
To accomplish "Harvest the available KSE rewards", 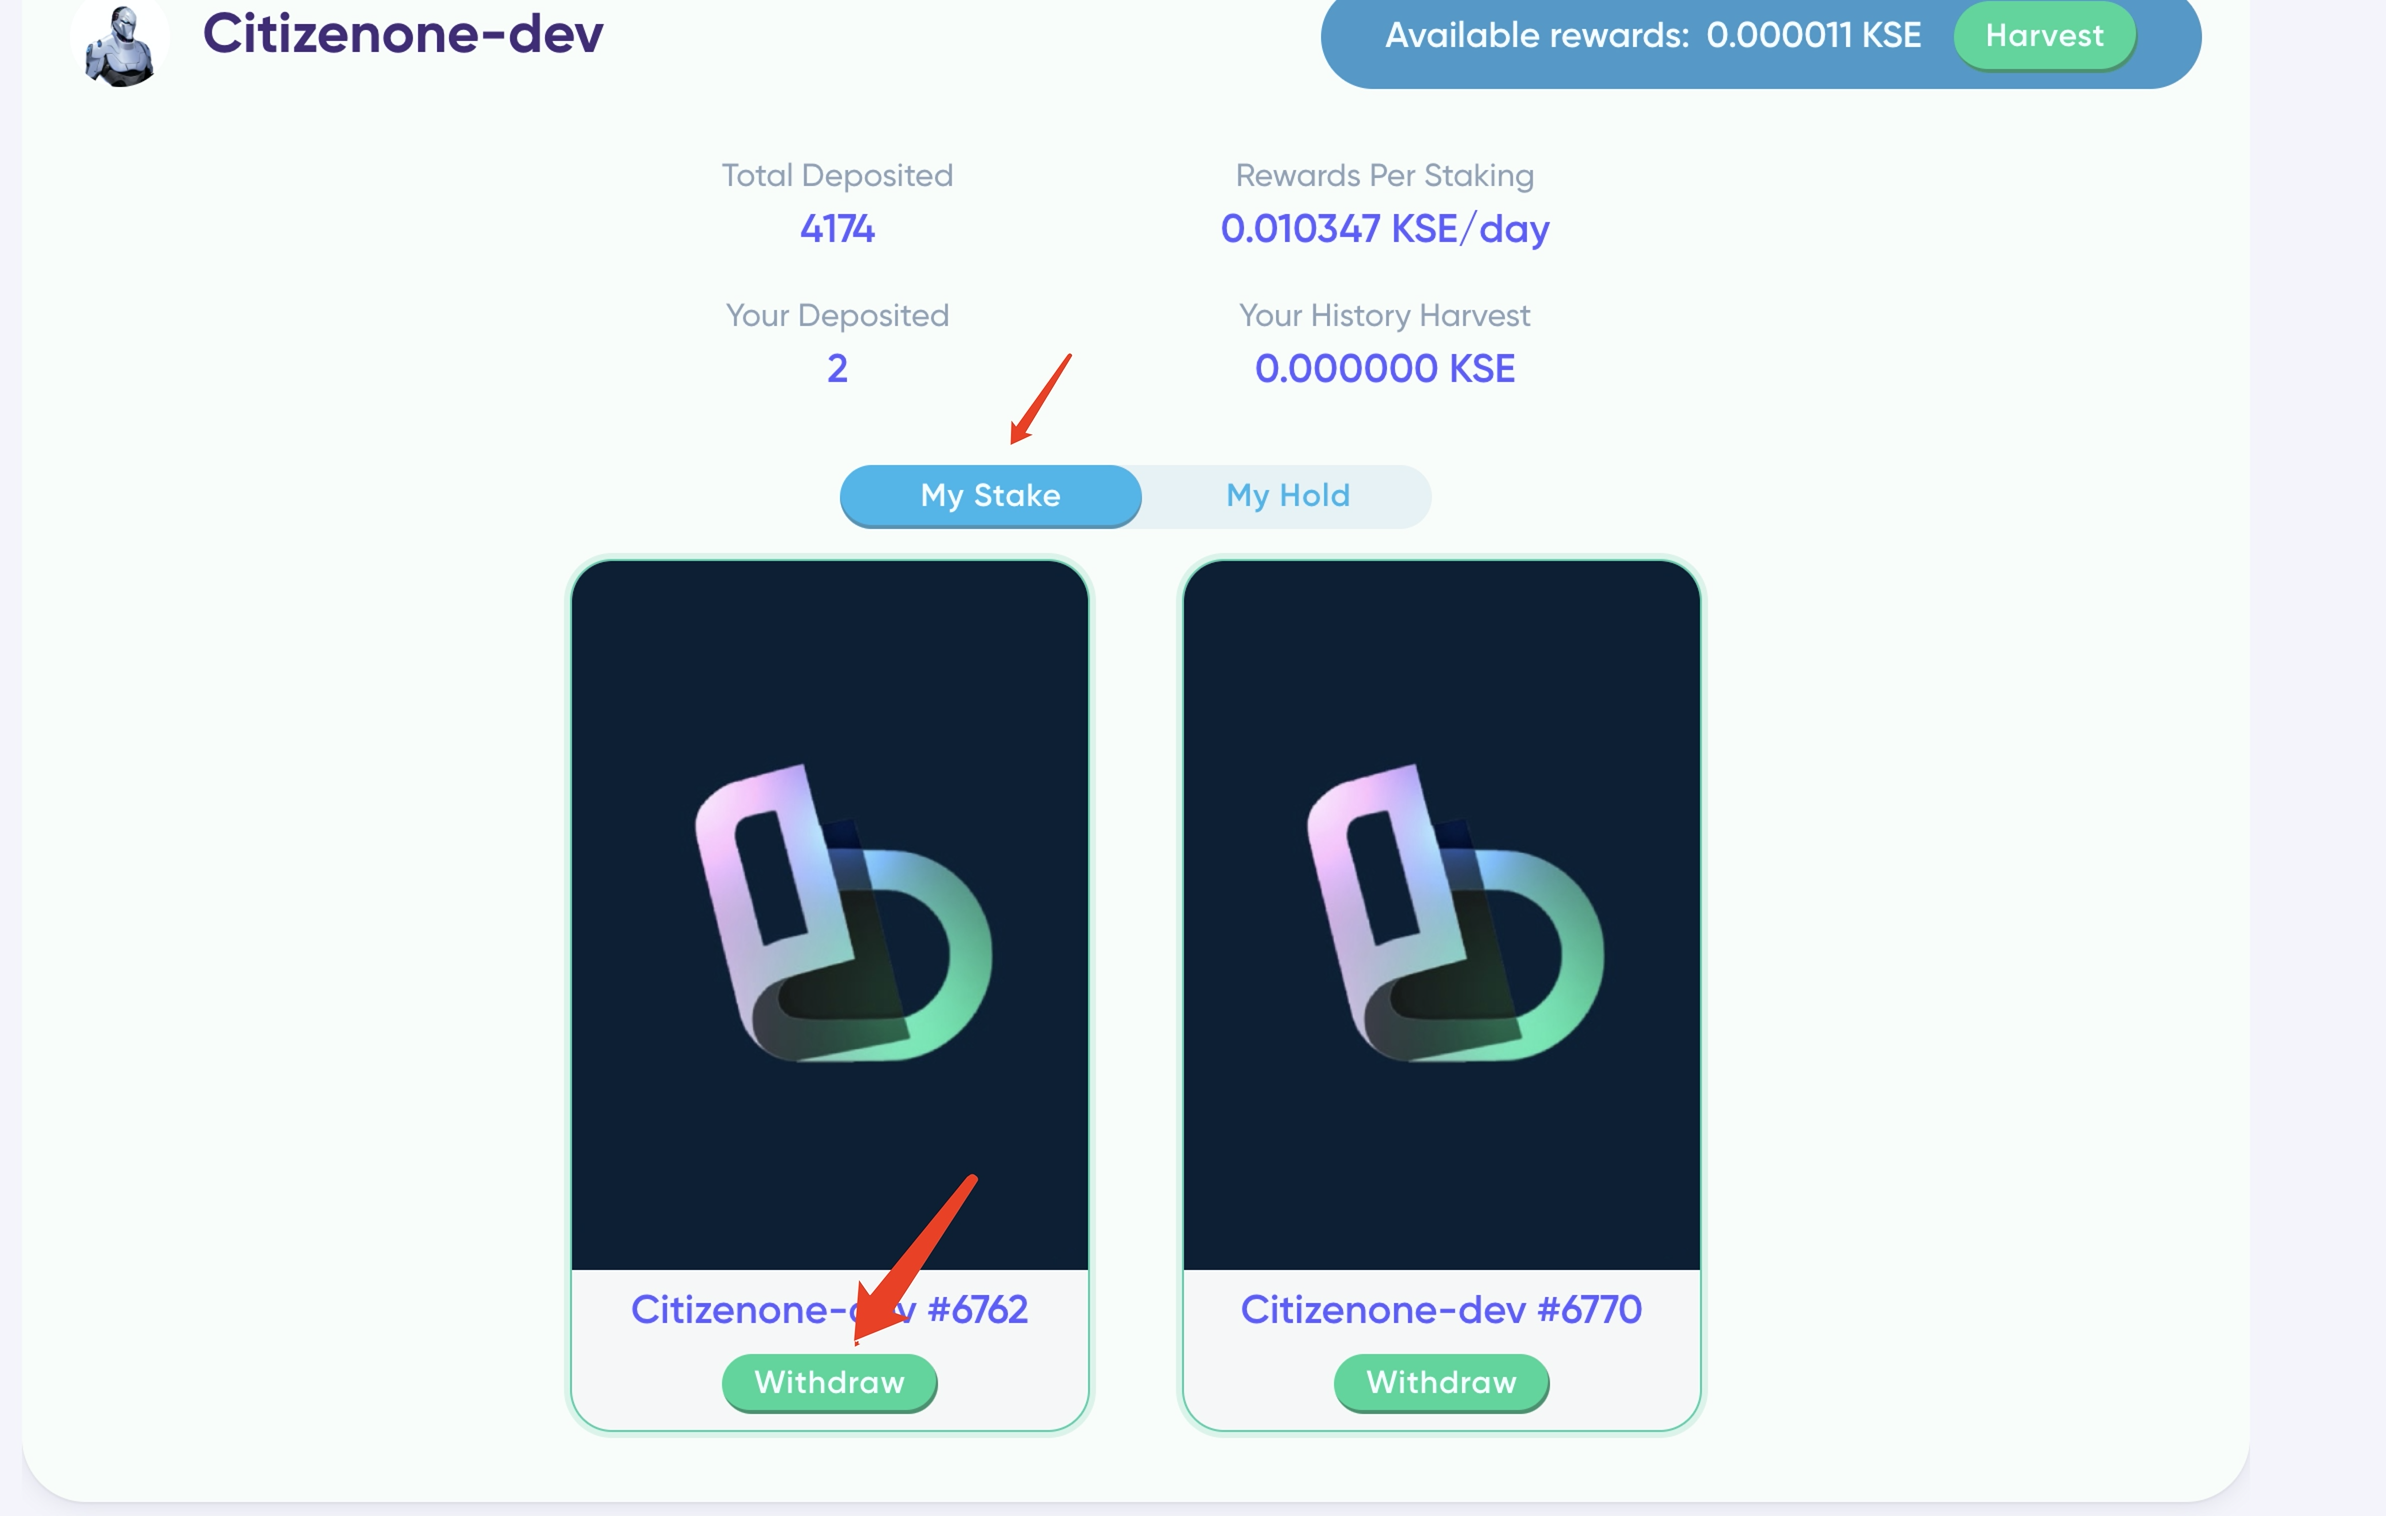I will pyautogui.click(x=2044, y=36).
